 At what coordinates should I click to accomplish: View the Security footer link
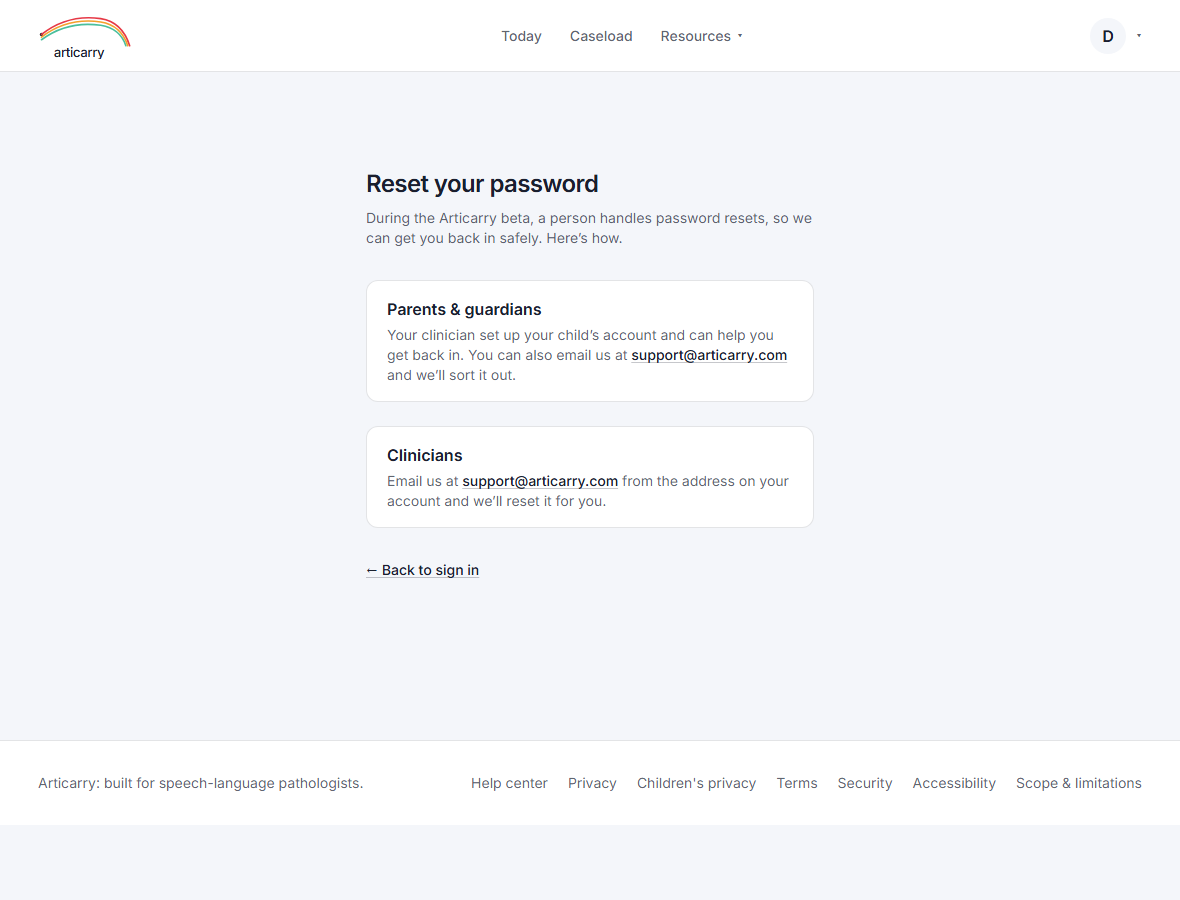(x=865, y=783)
